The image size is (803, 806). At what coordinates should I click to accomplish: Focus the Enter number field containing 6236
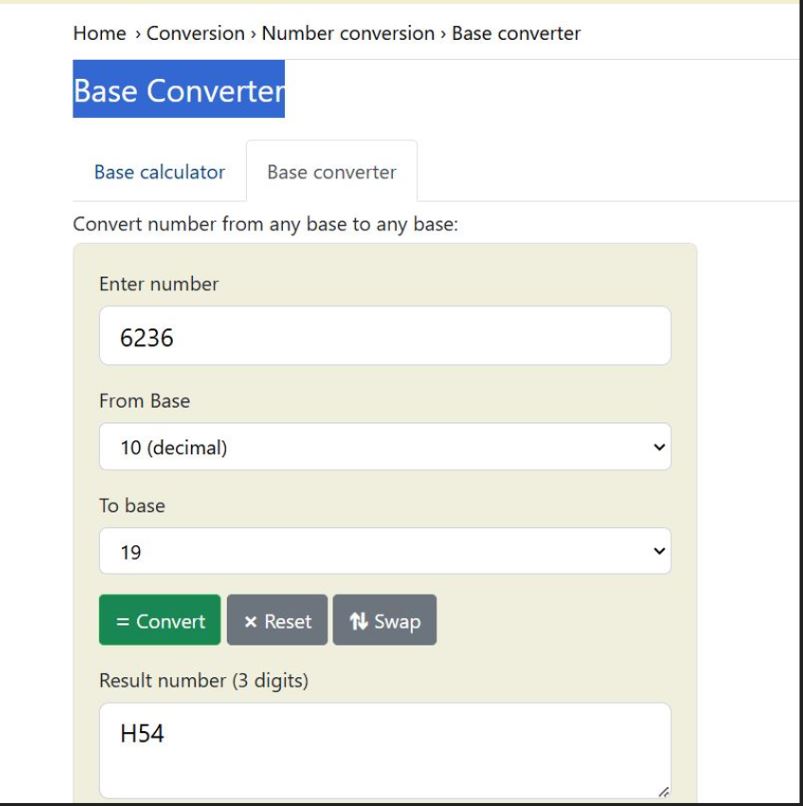tap(384, 336)
